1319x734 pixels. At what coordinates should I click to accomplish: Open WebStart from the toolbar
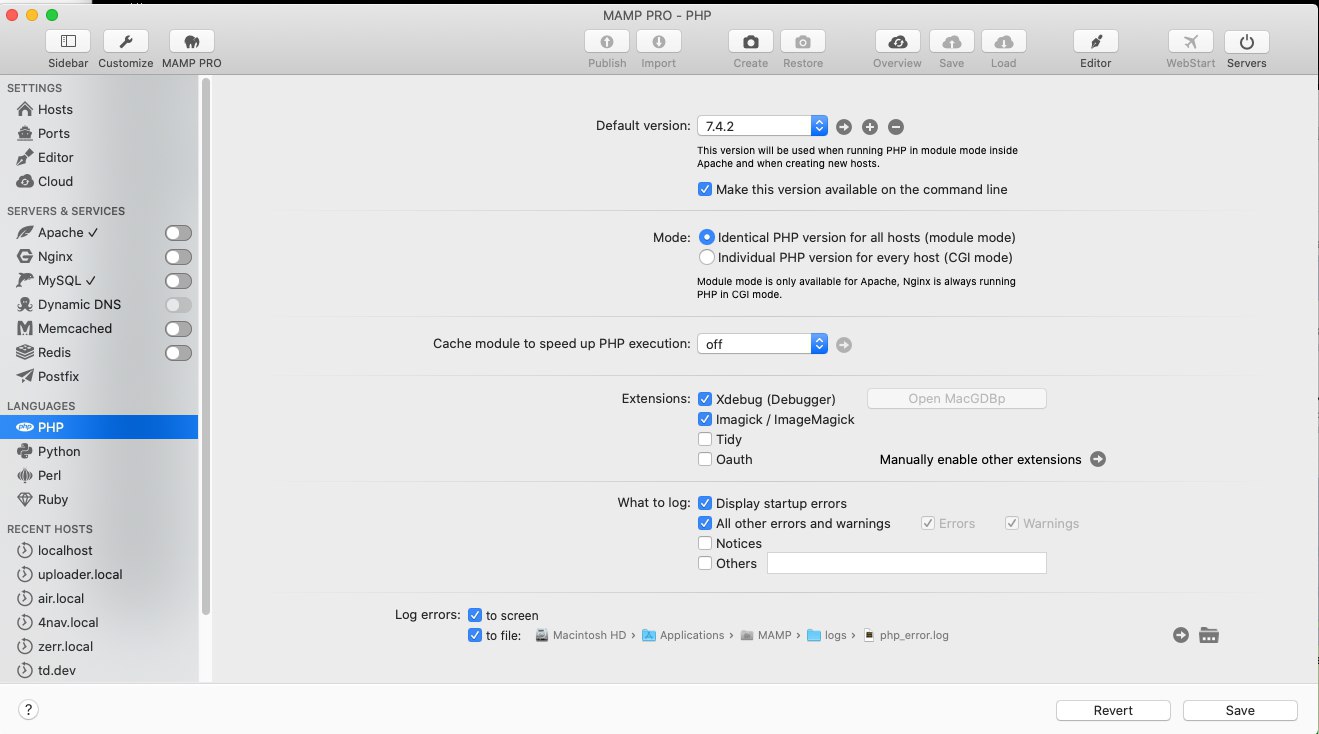point(1191,42)
